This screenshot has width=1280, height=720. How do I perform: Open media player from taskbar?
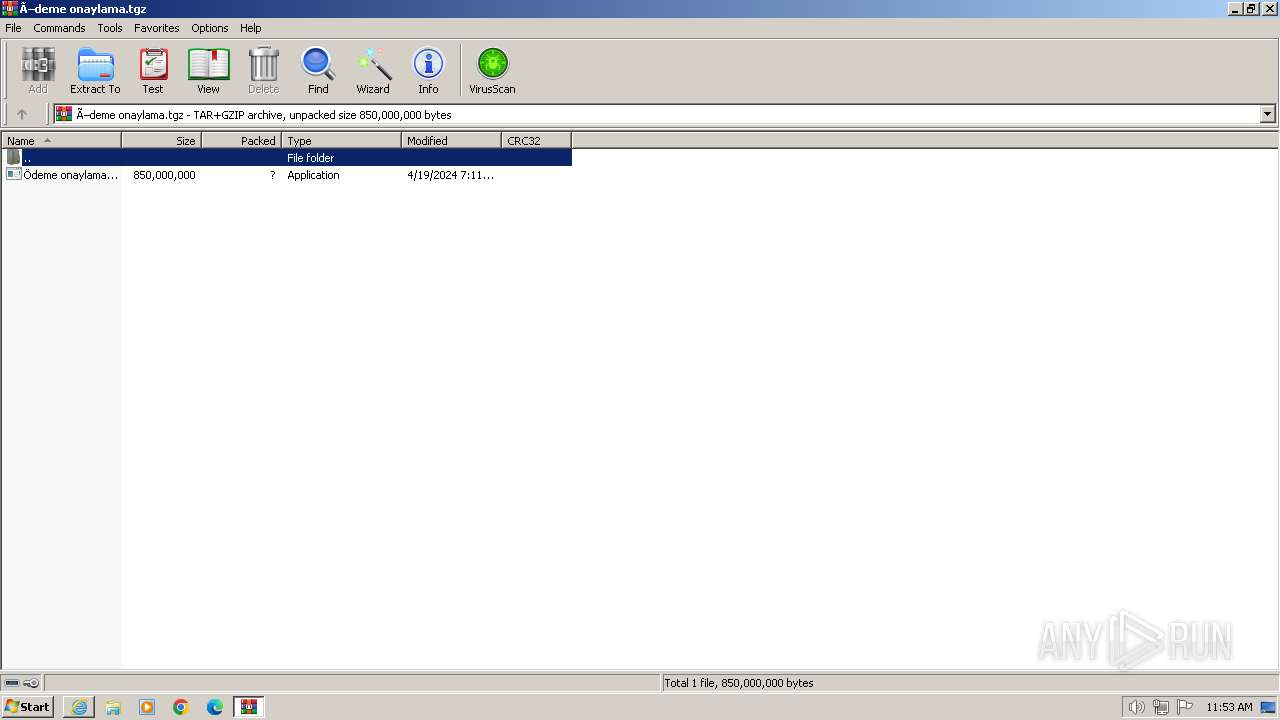[x=147, y=707]
